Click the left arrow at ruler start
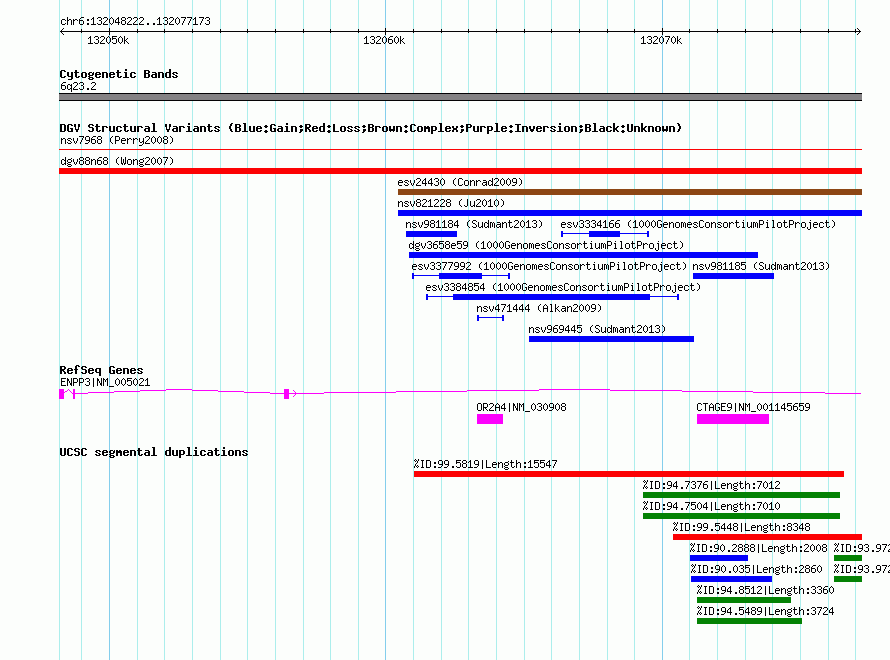890x660 pixels. tap(63, 31)
